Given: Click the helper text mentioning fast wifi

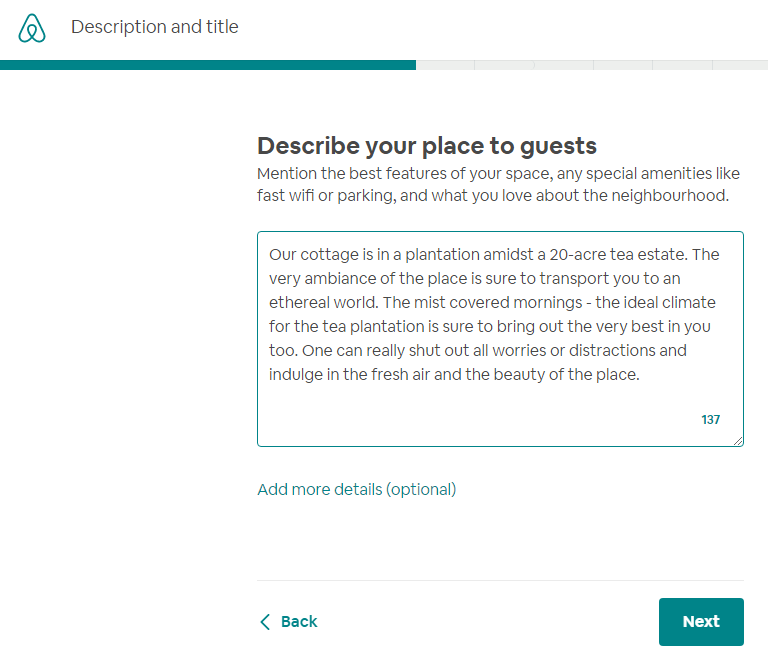Looking at the screenshot, I should [498, 184].
